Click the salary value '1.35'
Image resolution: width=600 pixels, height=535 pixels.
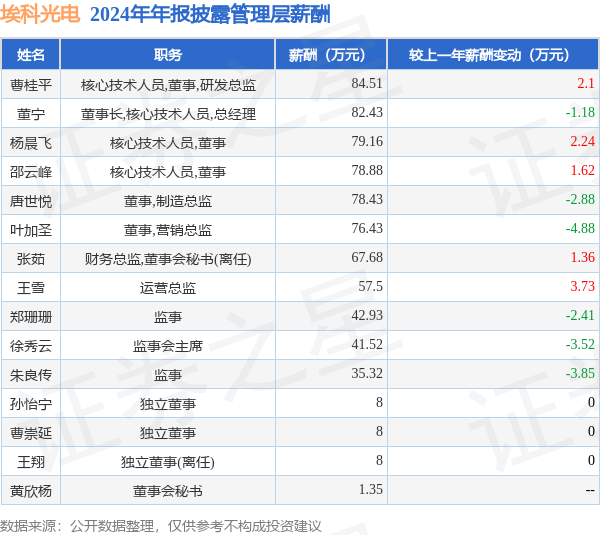pyautogui.click(x=370, y=490)
